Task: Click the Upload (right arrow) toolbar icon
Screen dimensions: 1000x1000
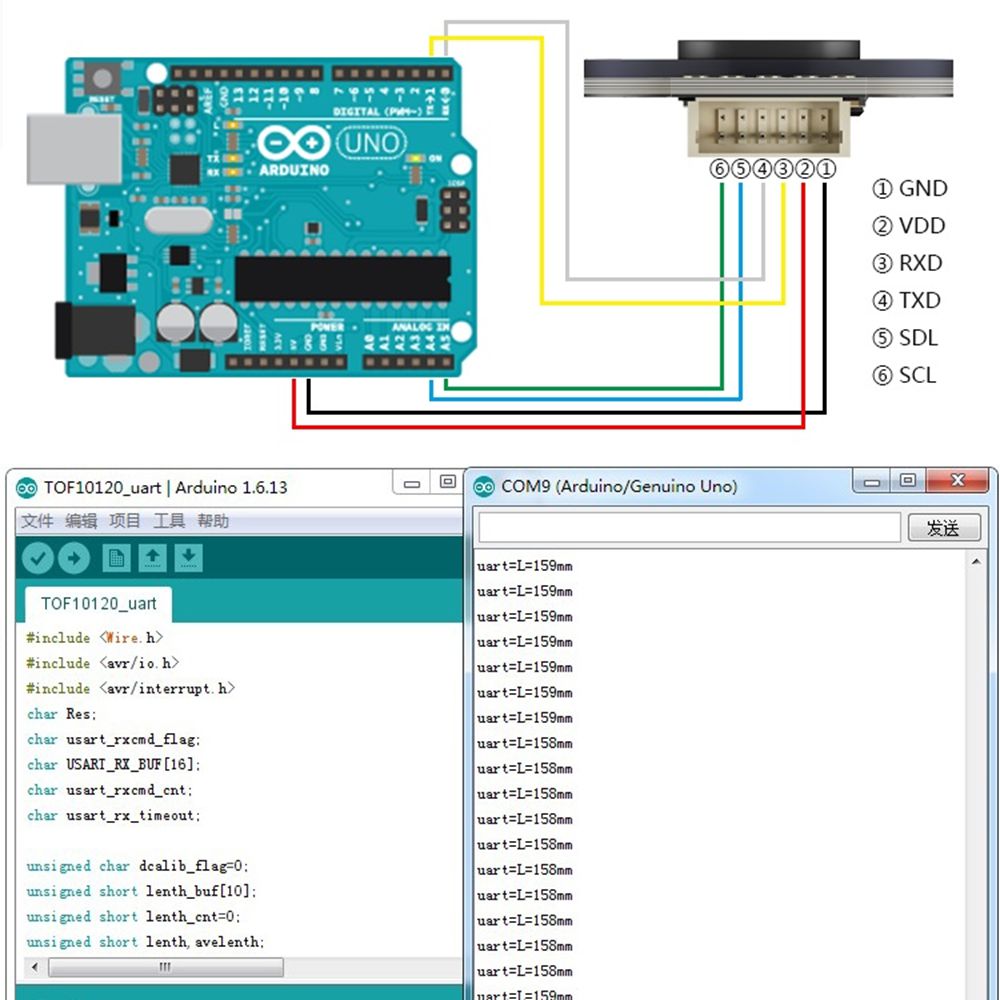Action: point(74,557)
